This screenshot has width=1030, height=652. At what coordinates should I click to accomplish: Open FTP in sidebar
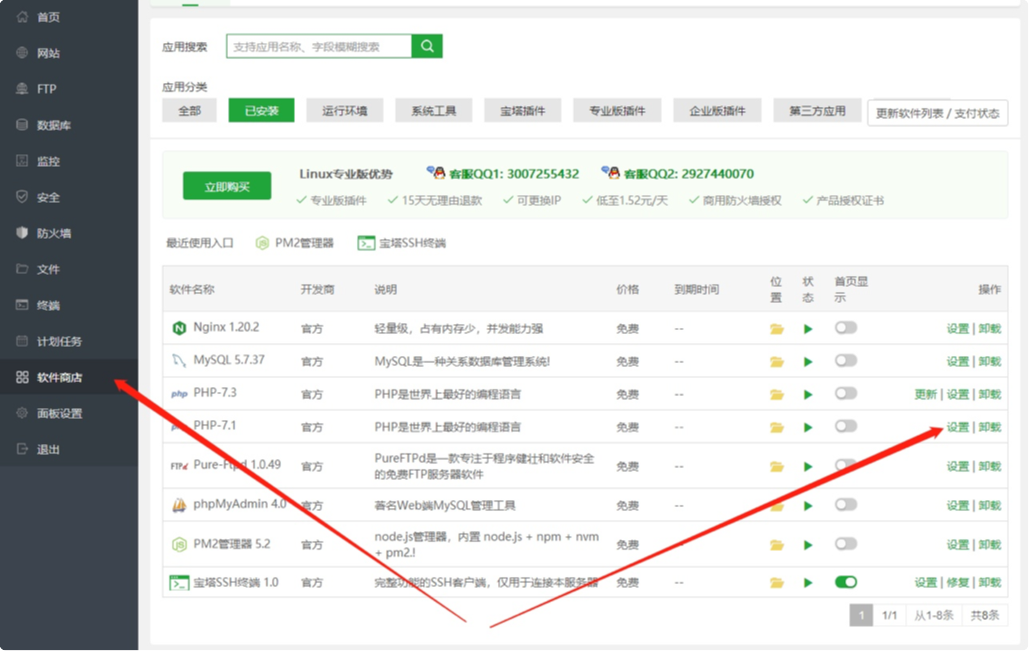[x=69, y=89]
